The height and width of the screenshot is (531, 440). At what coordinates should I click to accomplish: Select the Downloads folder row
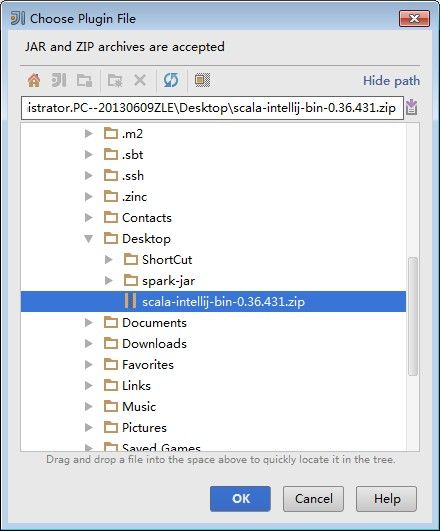(x=213, y=343)
